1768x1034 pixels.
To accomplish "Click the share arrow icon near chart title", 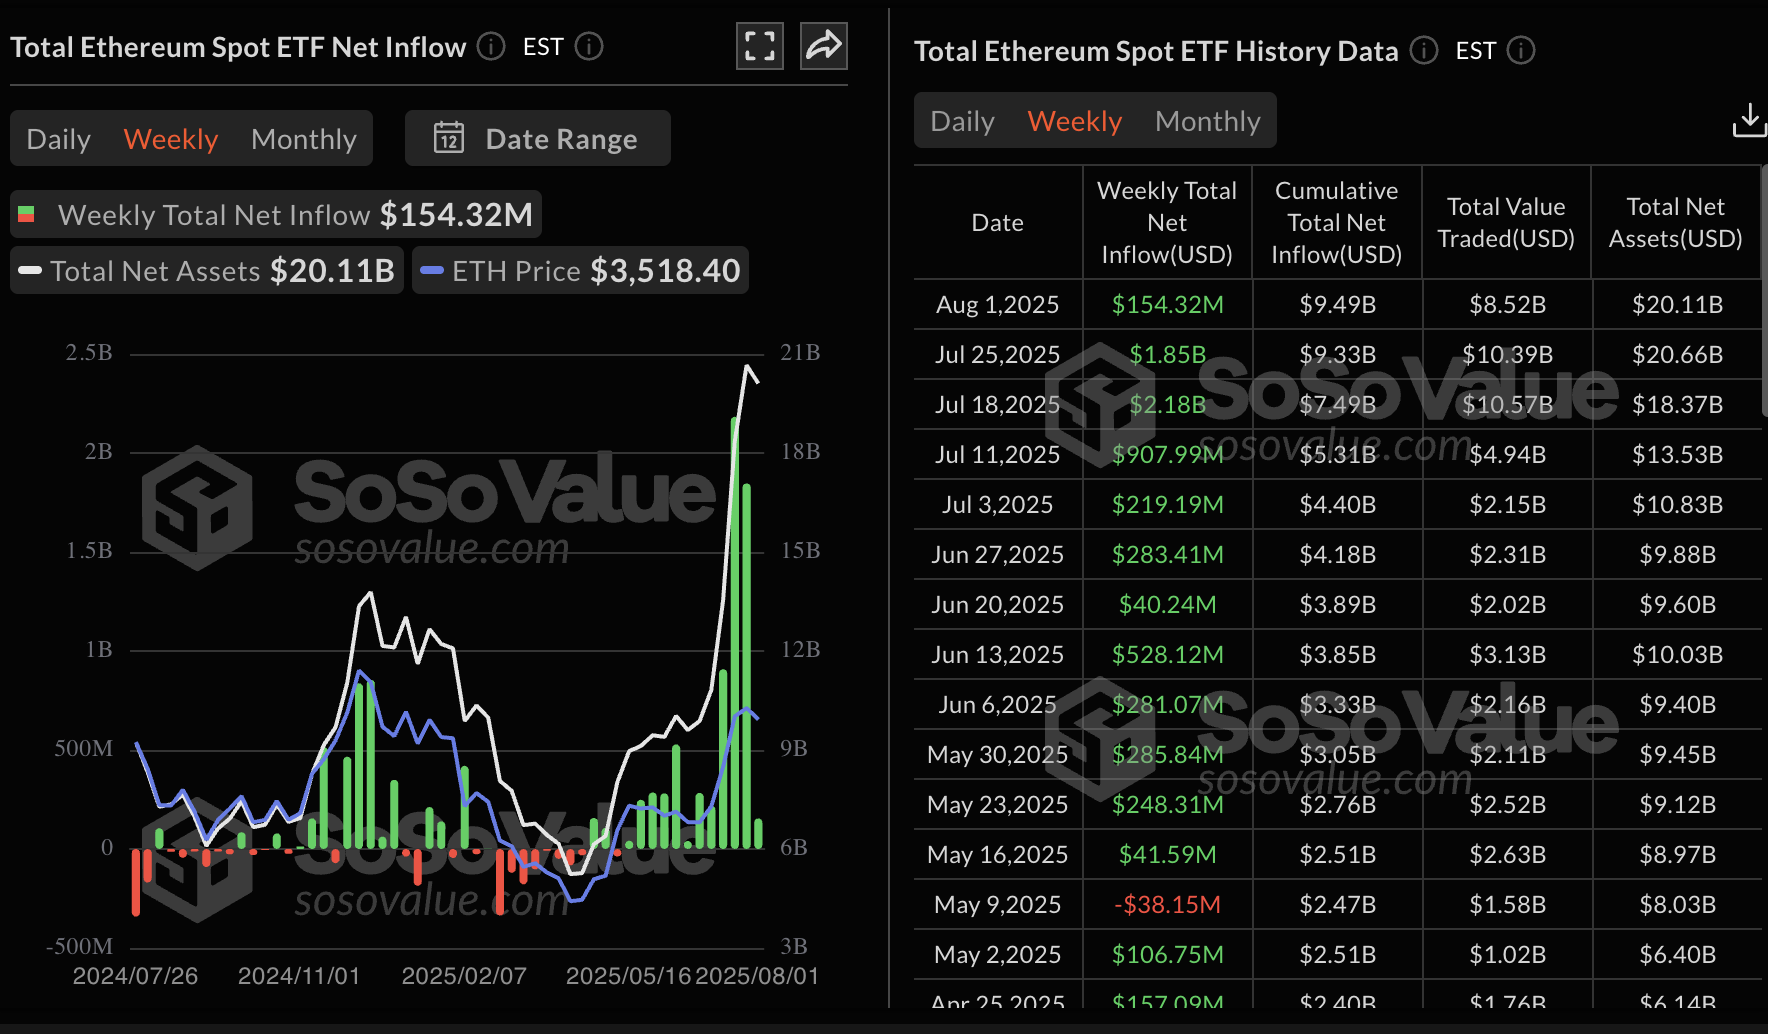I will click(x=823, y=46).
